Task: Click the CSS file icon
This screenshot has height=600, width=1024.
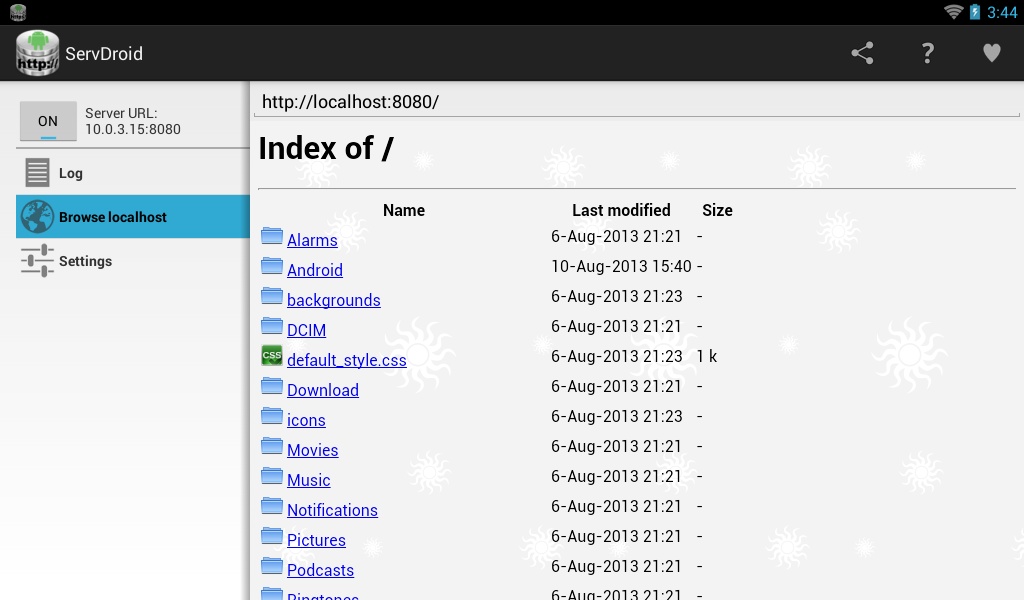Action: pos(272,356)
